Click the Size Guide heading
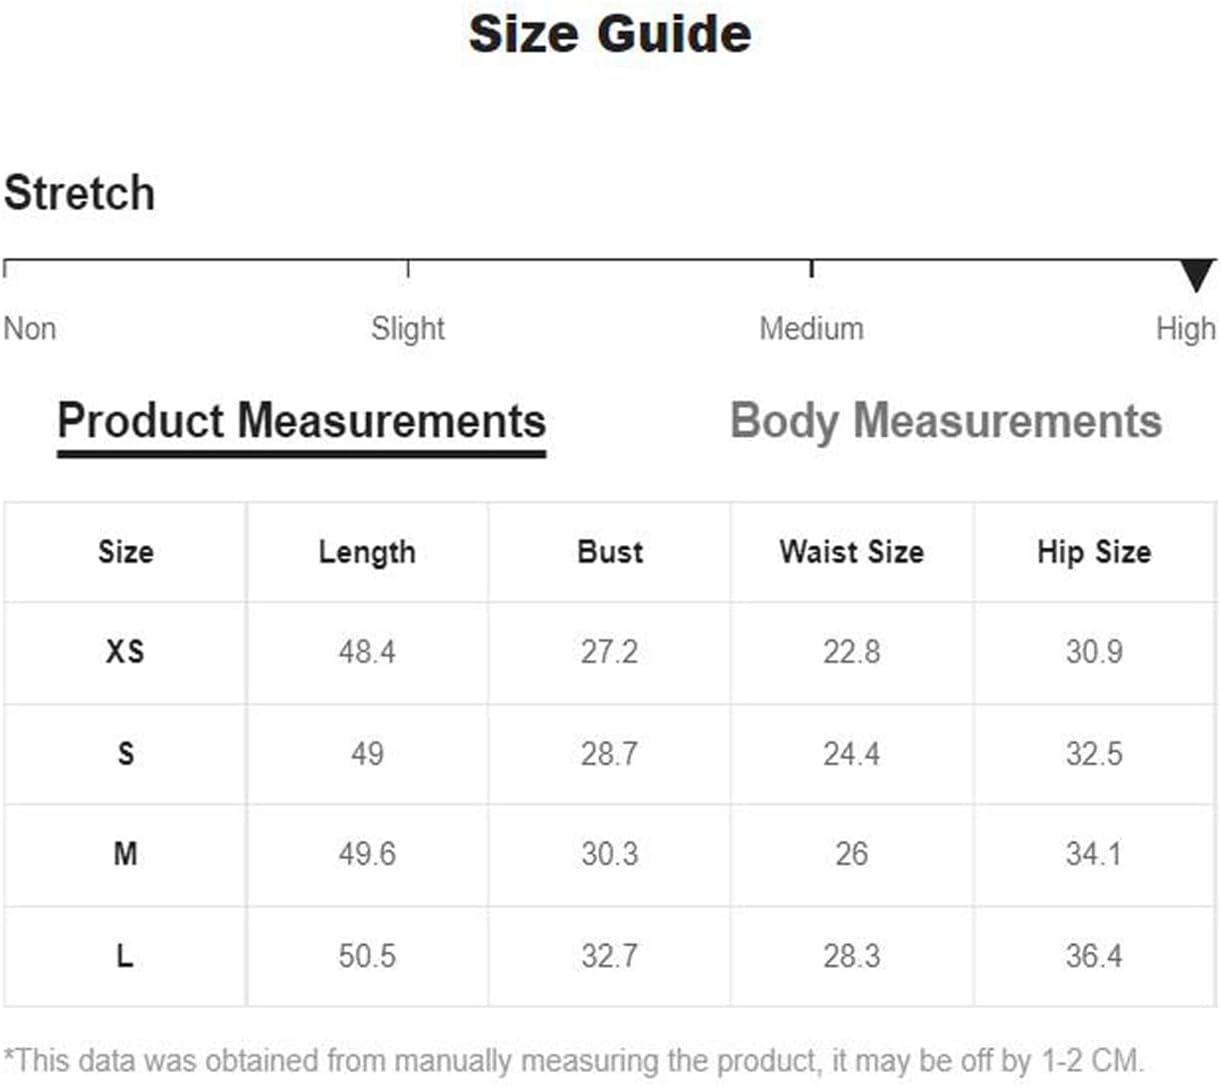1221x1086 pixels. point(610,33)
